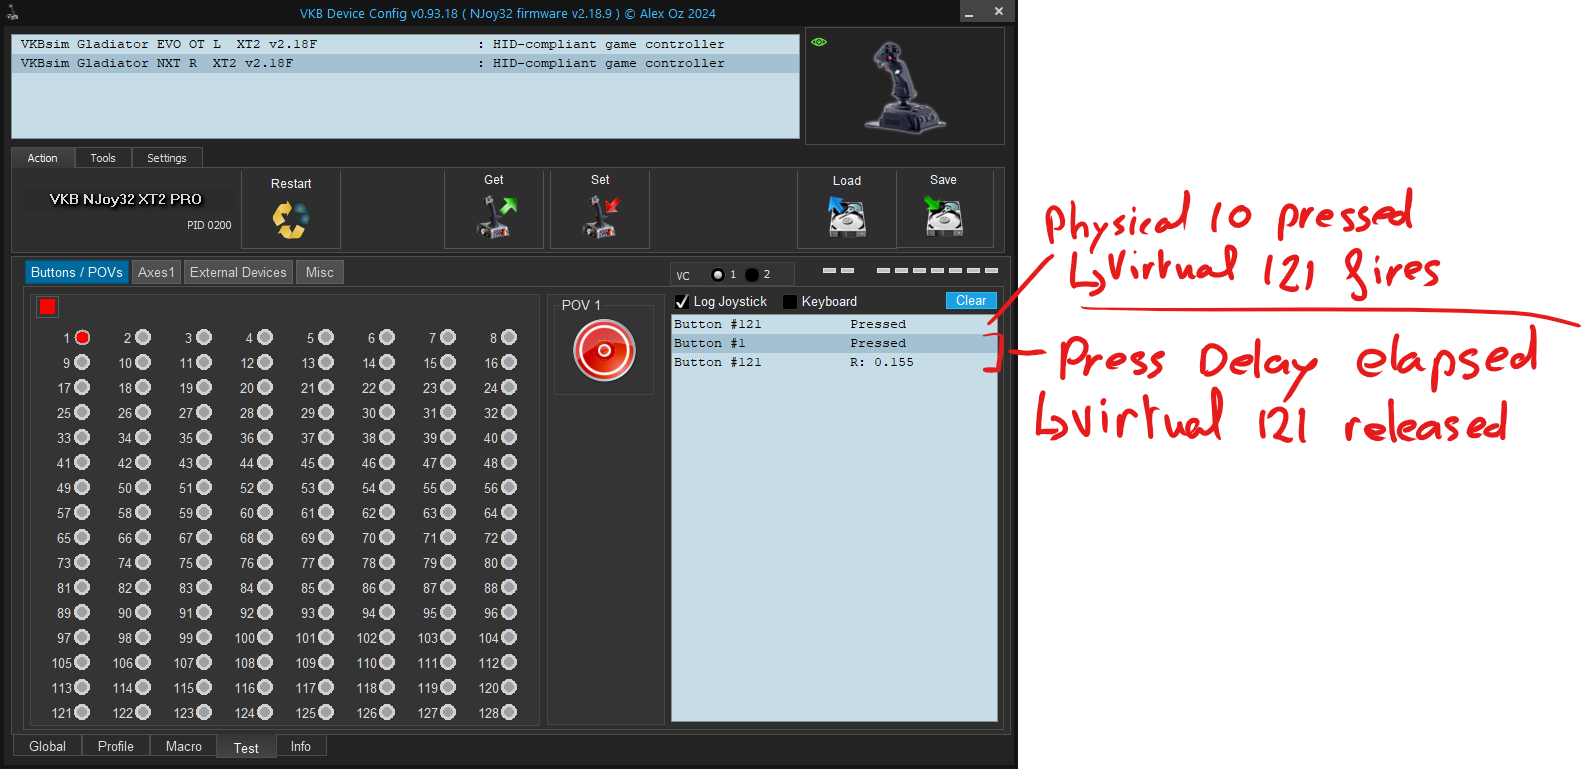
Task: Close the VKB Device Config window
Action: click(x=999, y=11)
